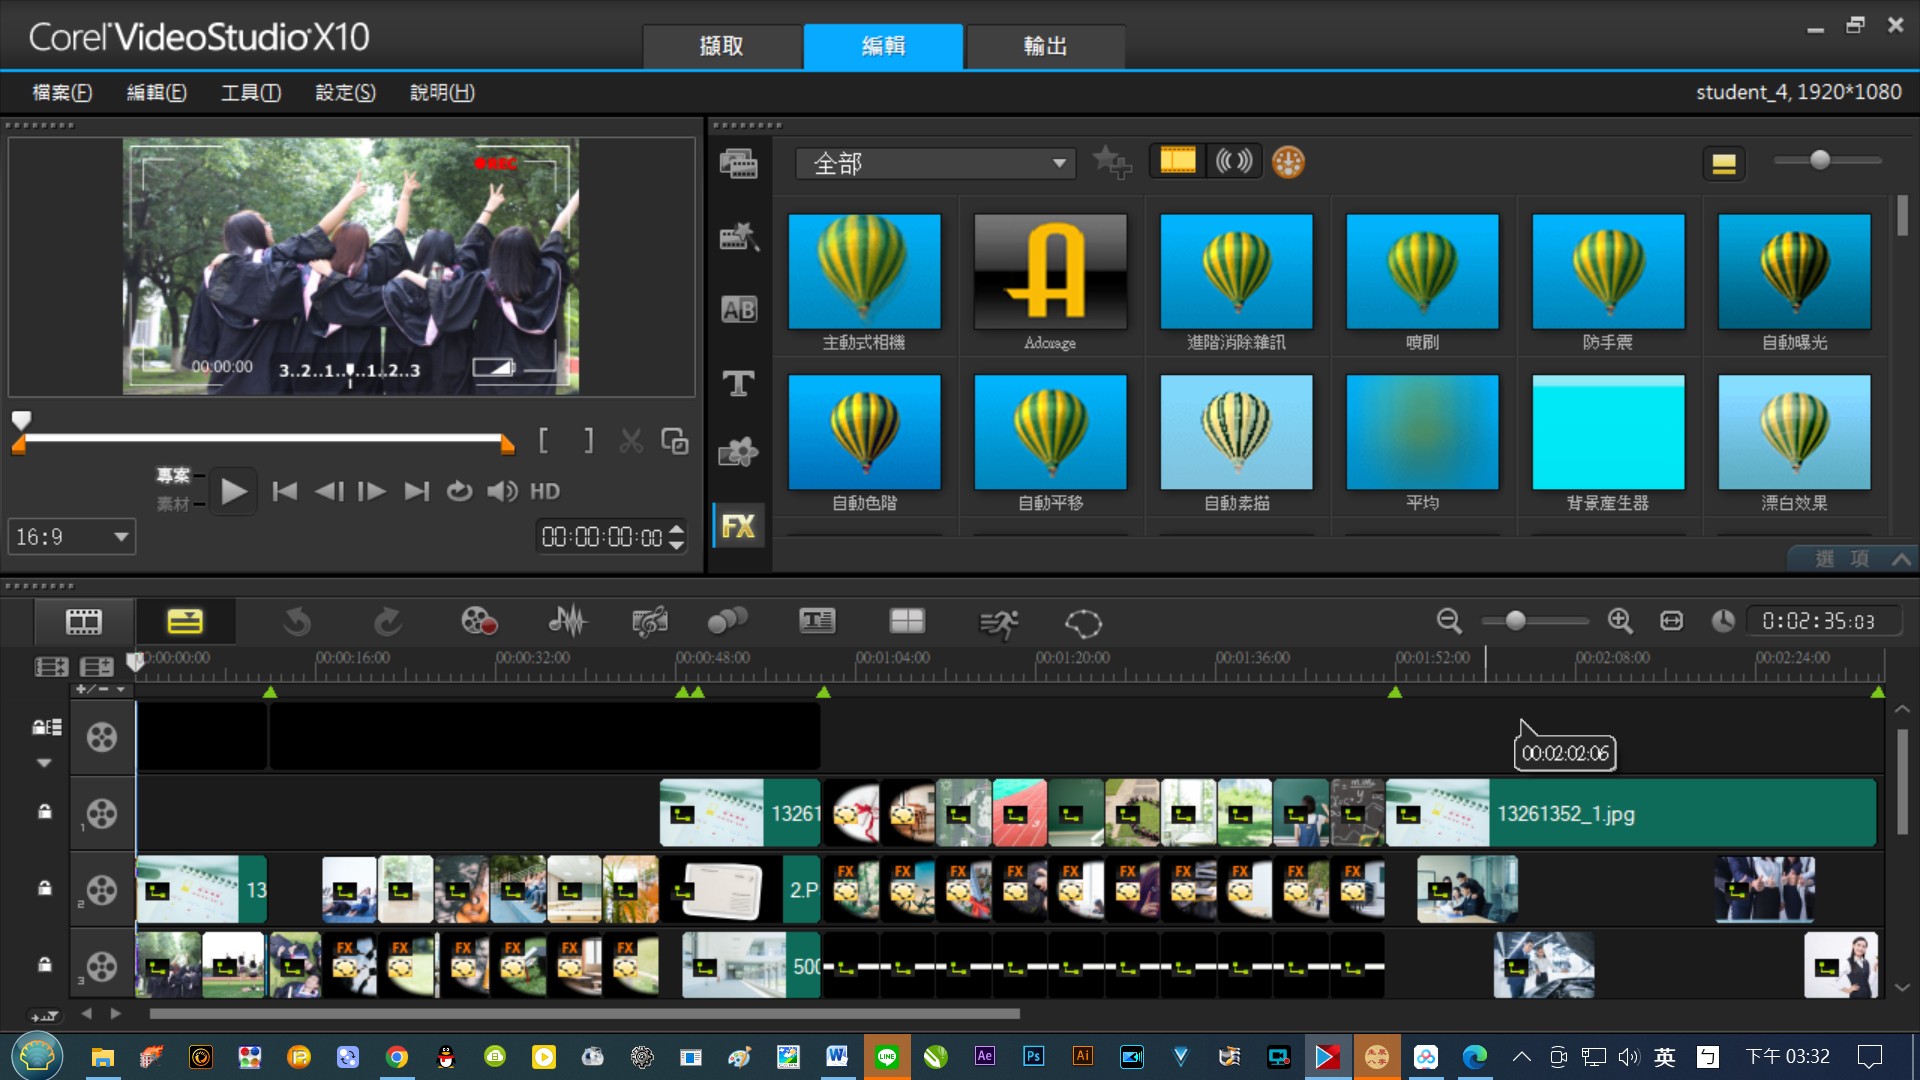Expand the video track options arrow
Image resolution: width=1920 pixels, height=1080 pixels.
44,763
